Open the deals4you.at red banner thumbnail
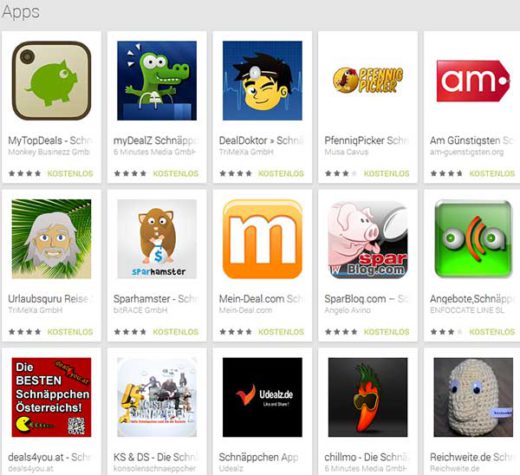Screen dimensions: 520x475 51,397
